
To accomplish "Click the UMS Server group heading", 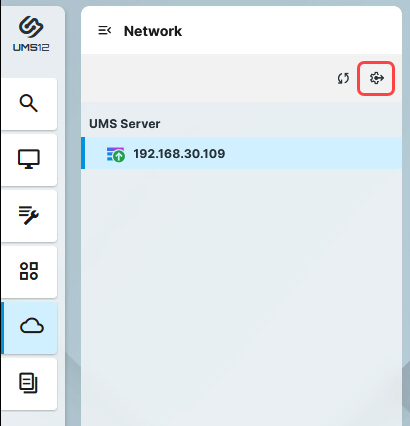I will [x=125, y=124].
